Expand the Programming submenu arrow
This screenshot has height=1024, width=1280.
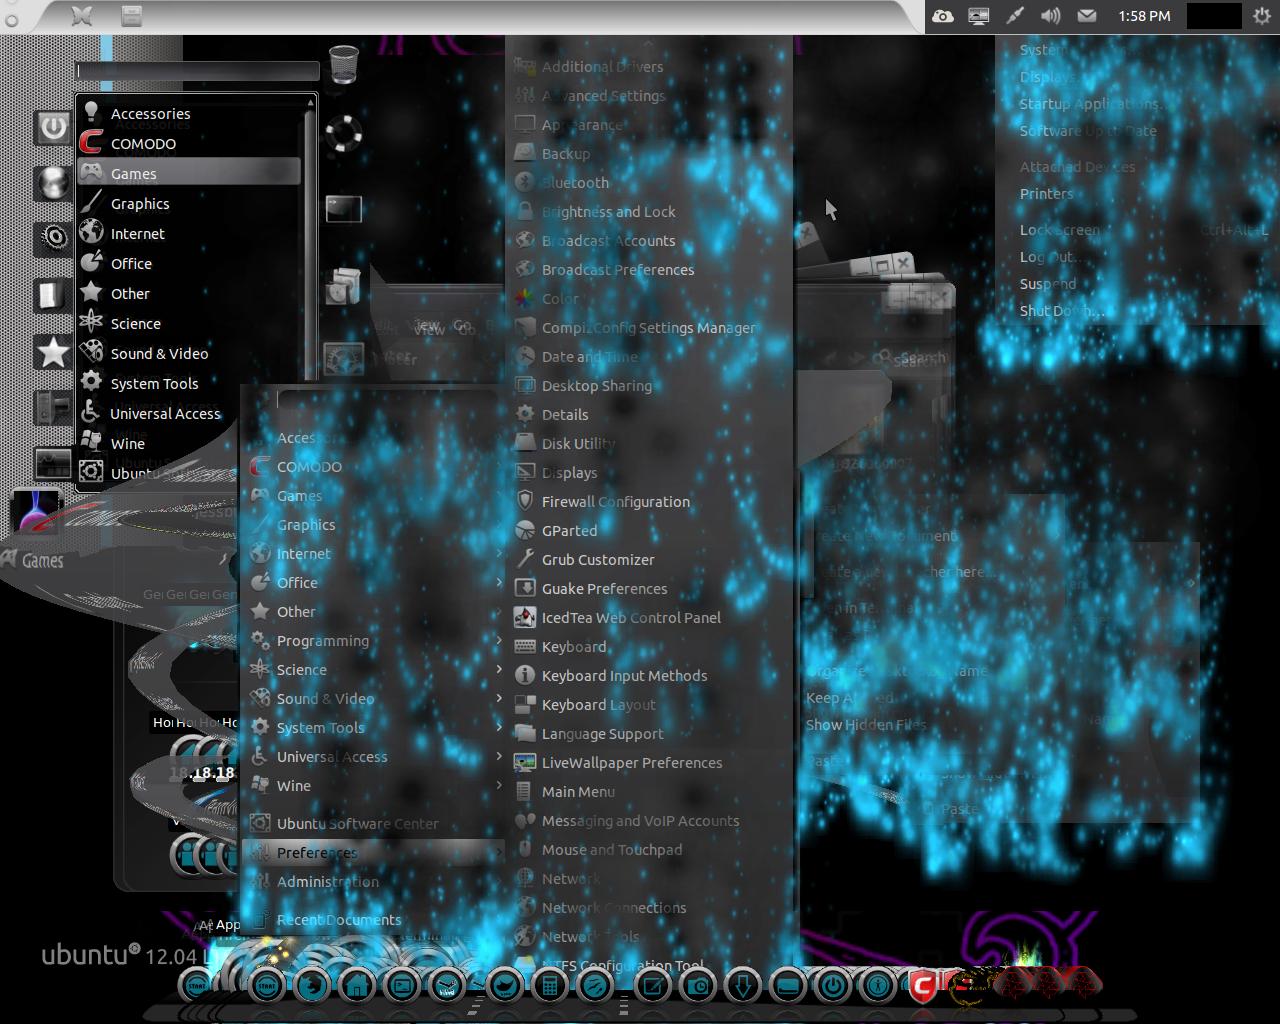pos(499,640)
